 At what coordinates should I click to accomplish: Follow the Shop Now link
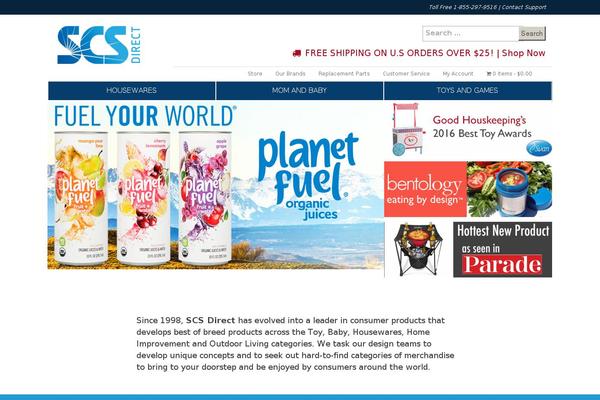tap(523, 53)
